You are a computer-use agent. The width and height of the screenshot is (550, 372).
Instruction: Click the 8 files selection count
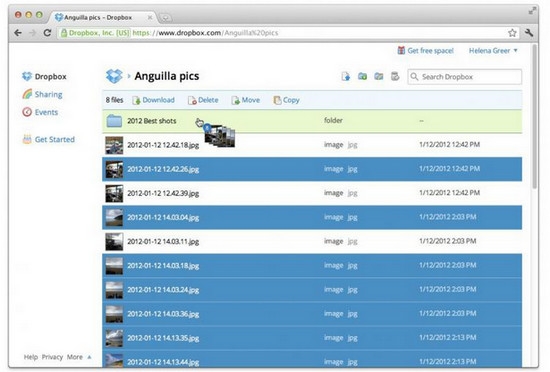point(115,100)
